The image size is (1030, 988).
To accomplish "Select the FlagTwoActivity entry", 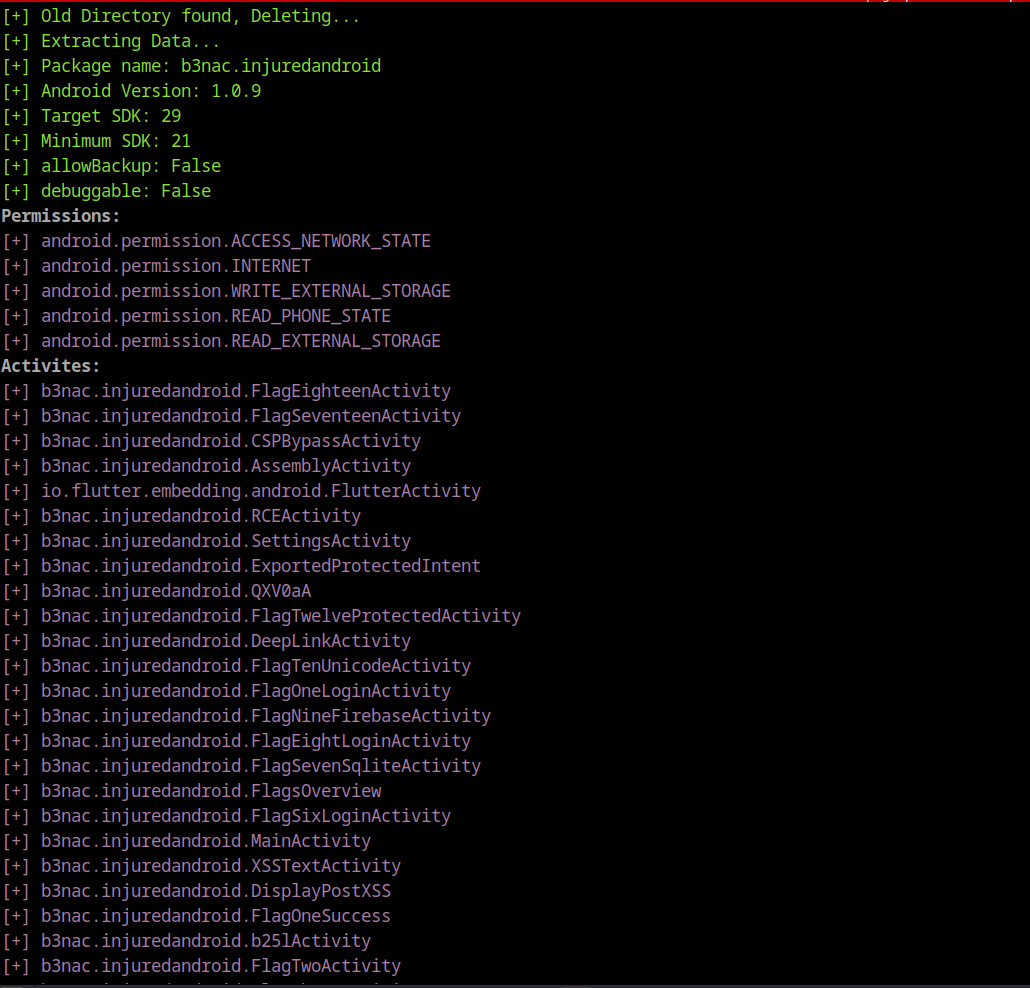I will coord(202,965).
